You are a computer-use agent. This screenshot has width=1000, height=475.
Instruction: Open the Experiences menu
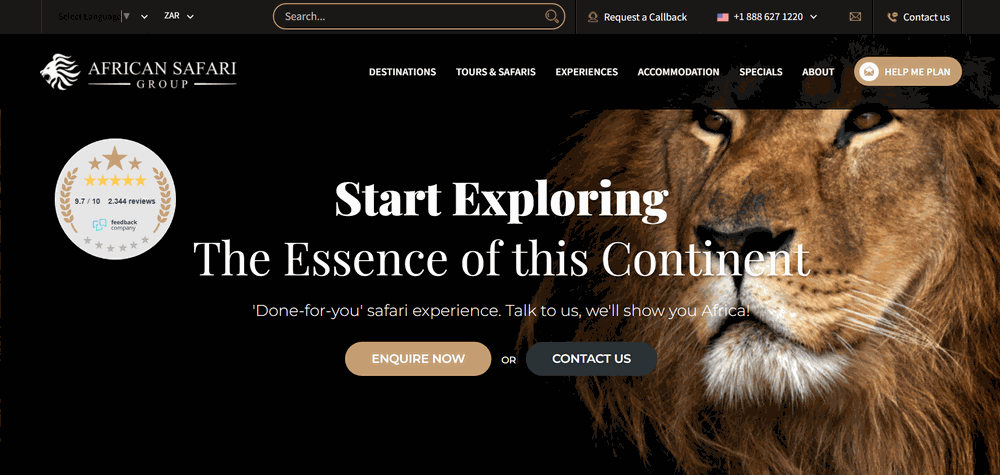(x=587, y=72)
